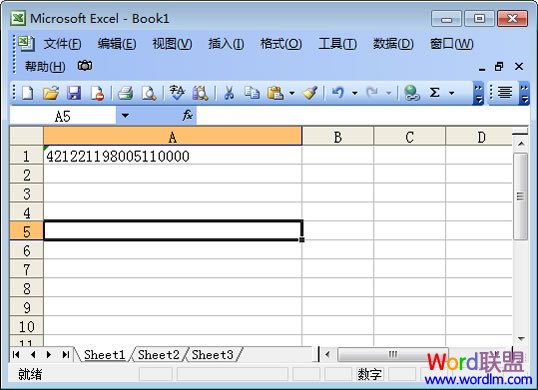Paste with the clipboard icon
Screen dimensions: 538x390
276,93
